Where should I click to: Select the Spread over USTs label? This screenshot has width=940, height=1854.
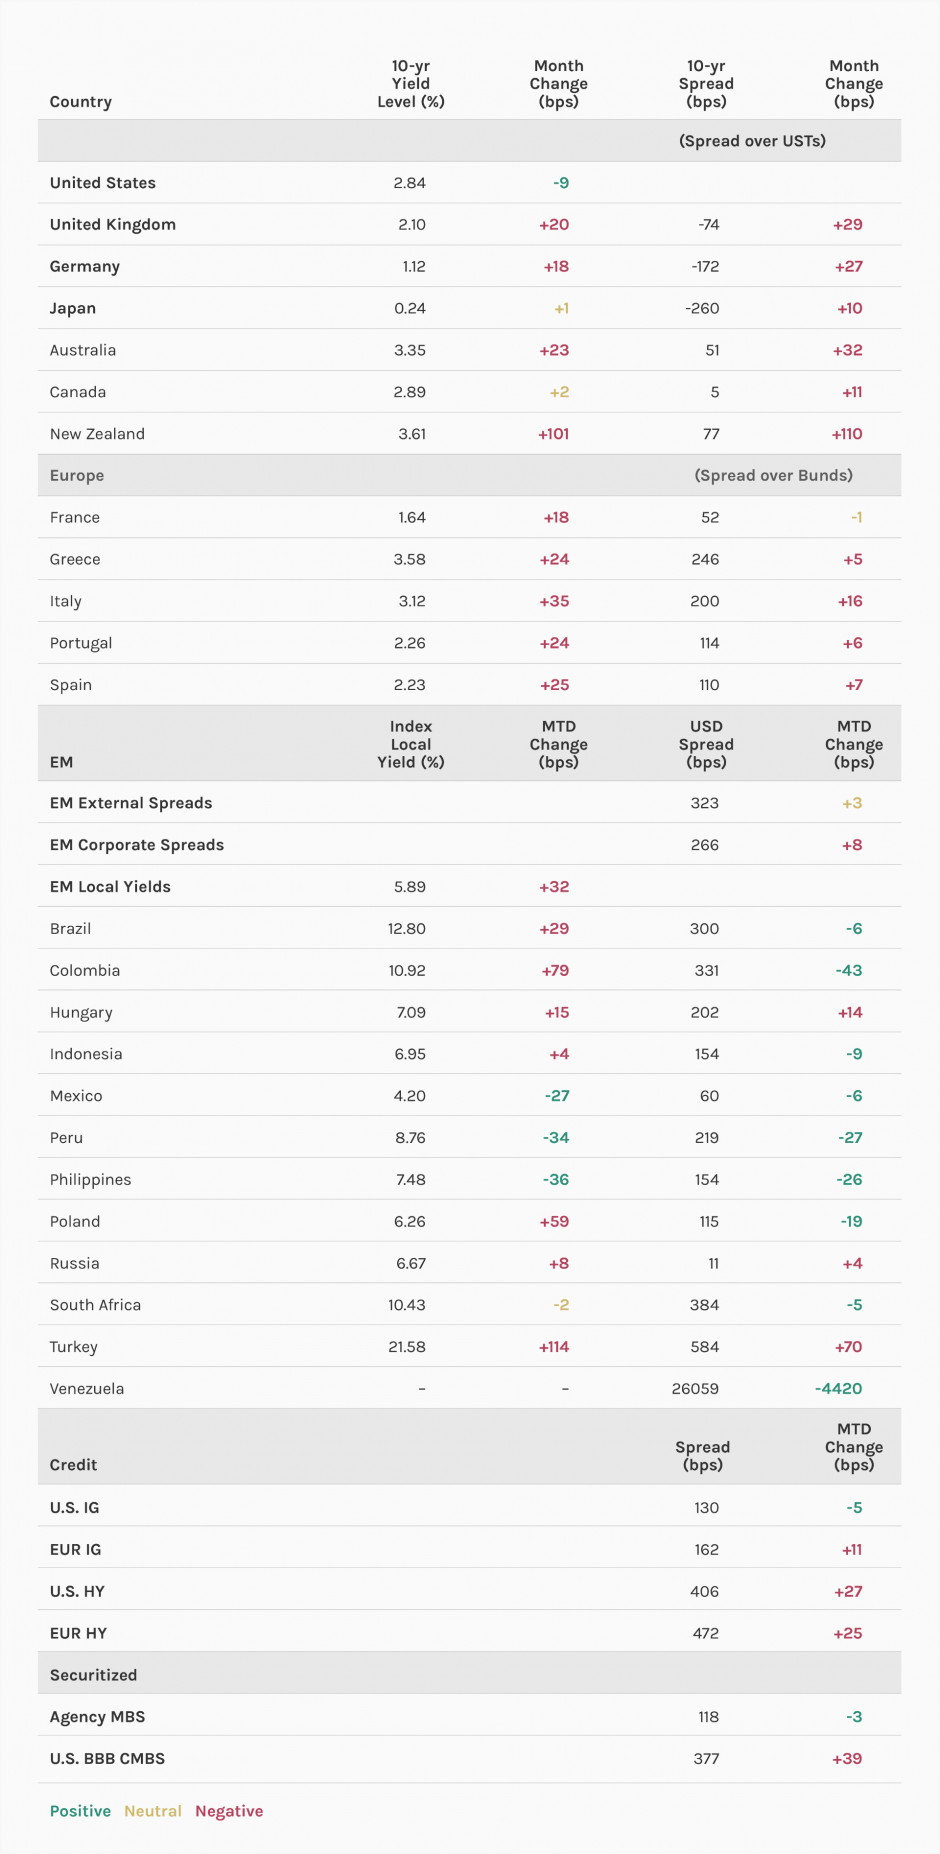pos(752,141)
